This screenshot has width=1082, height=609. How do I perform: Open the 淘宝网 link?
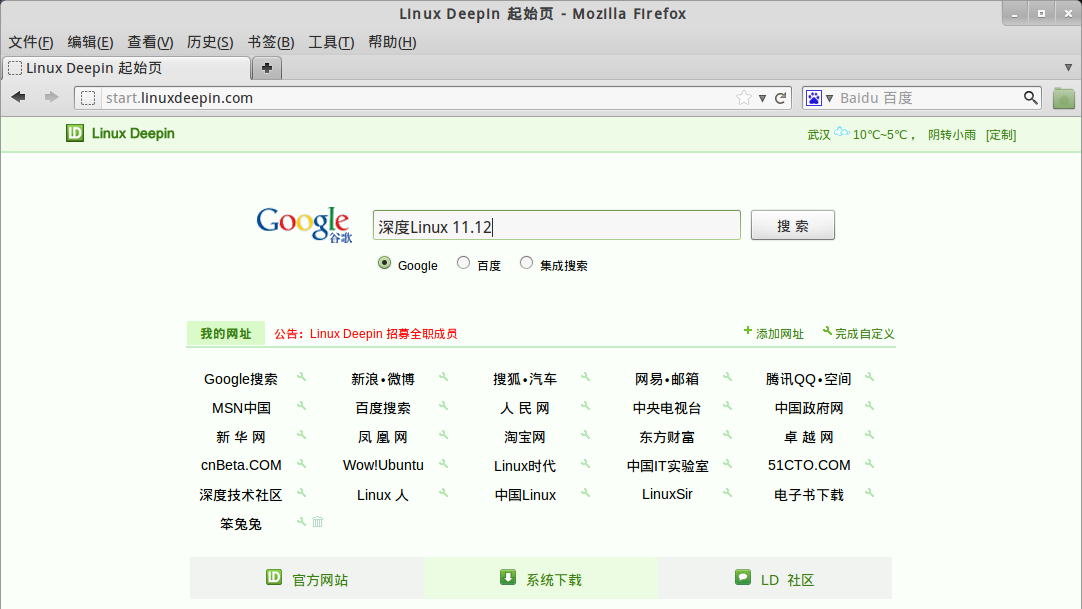click(x=525, y=437)
